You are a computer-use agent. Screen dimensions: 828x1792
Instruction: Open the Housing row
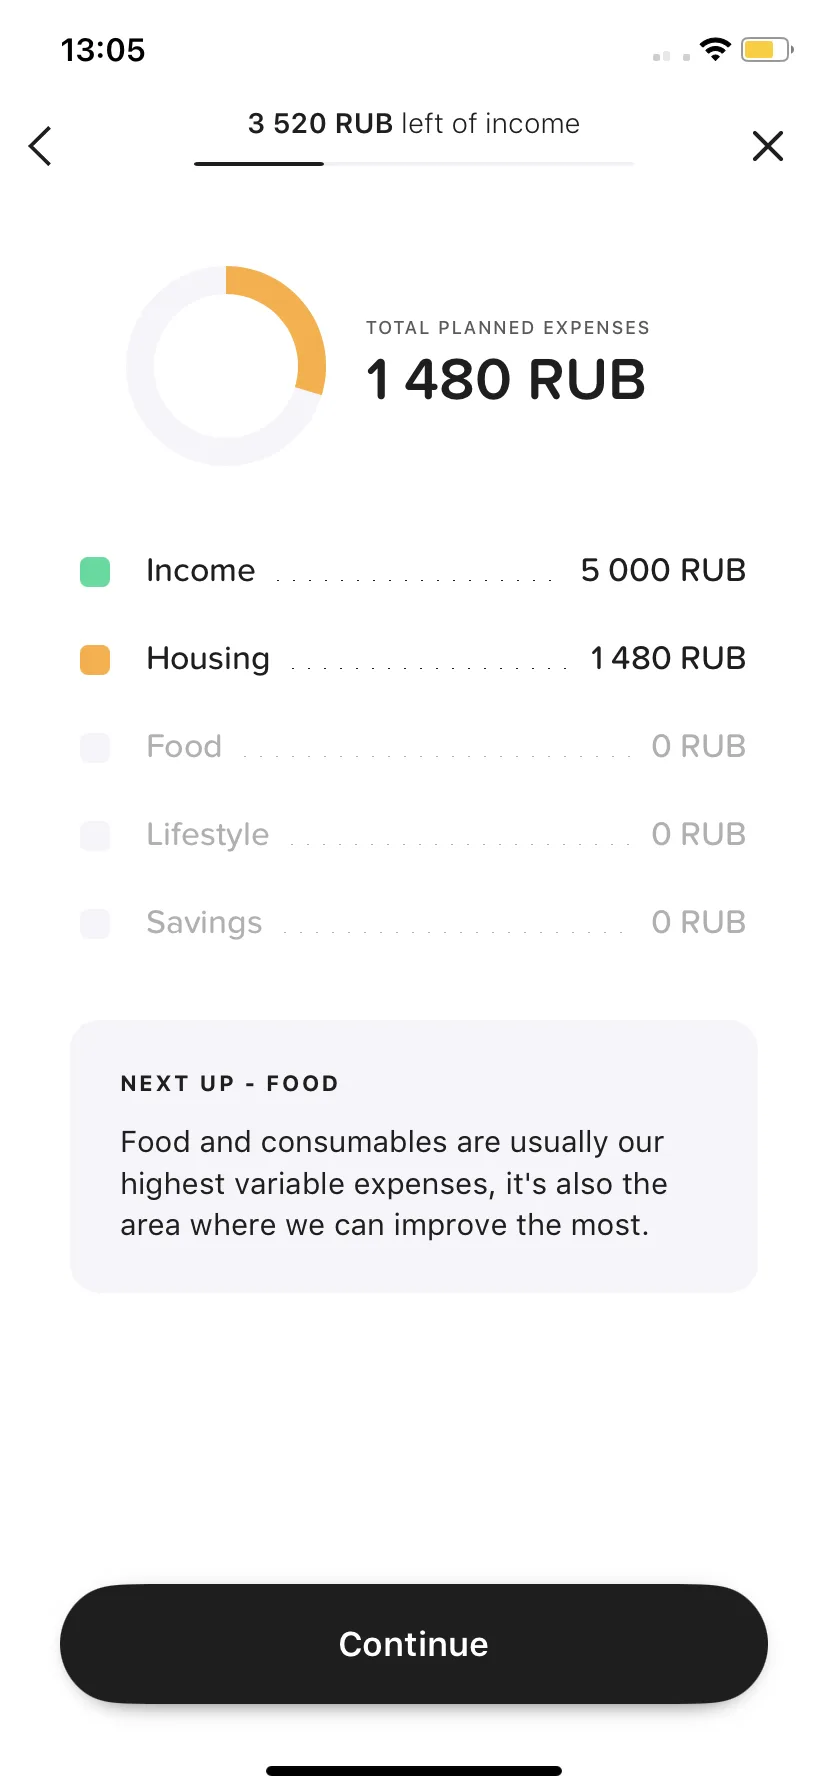pyautogui.click(x=413, y=659)
